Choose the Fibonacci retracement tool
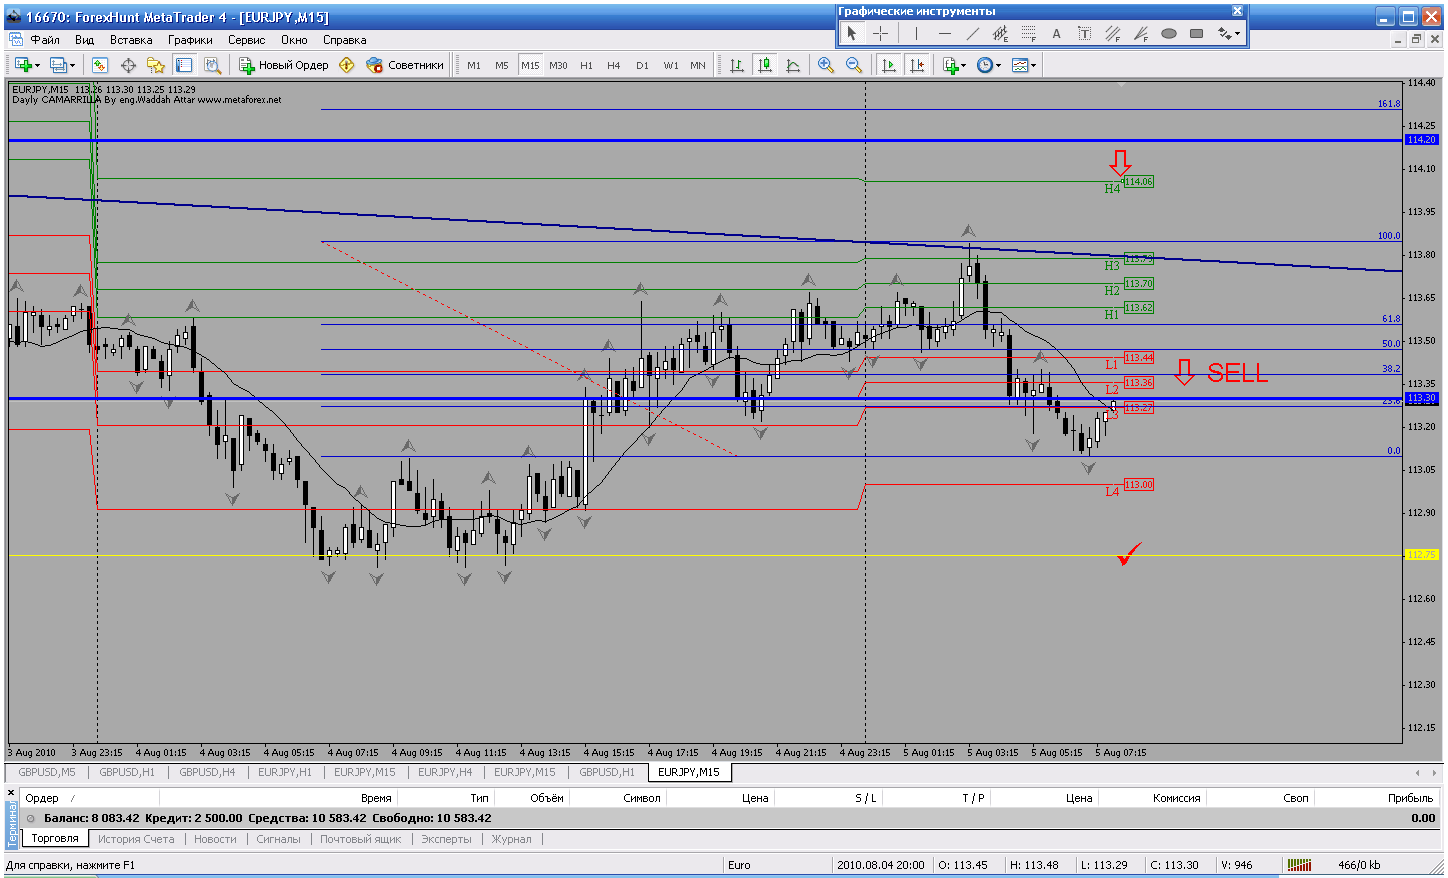Viewport: 1448px width, 878px height. [1028, 33]
